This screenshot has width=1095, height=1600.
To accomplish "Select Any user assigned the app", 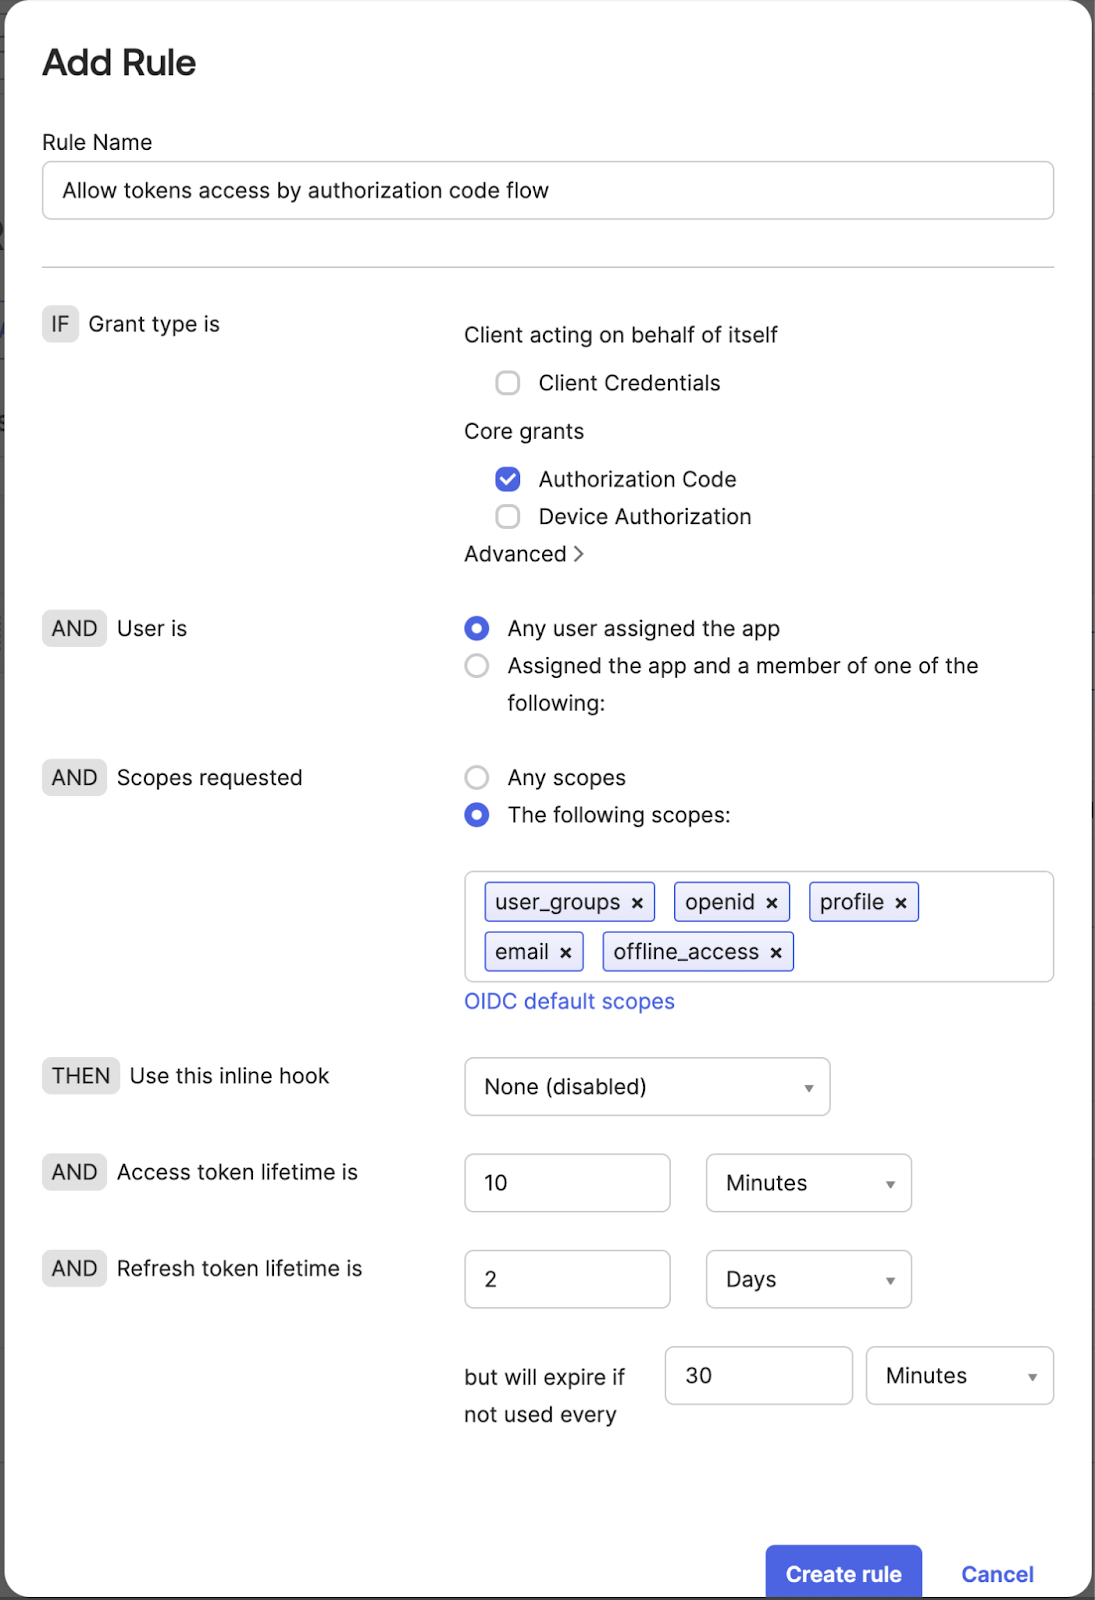I will (x=477, y=628).
